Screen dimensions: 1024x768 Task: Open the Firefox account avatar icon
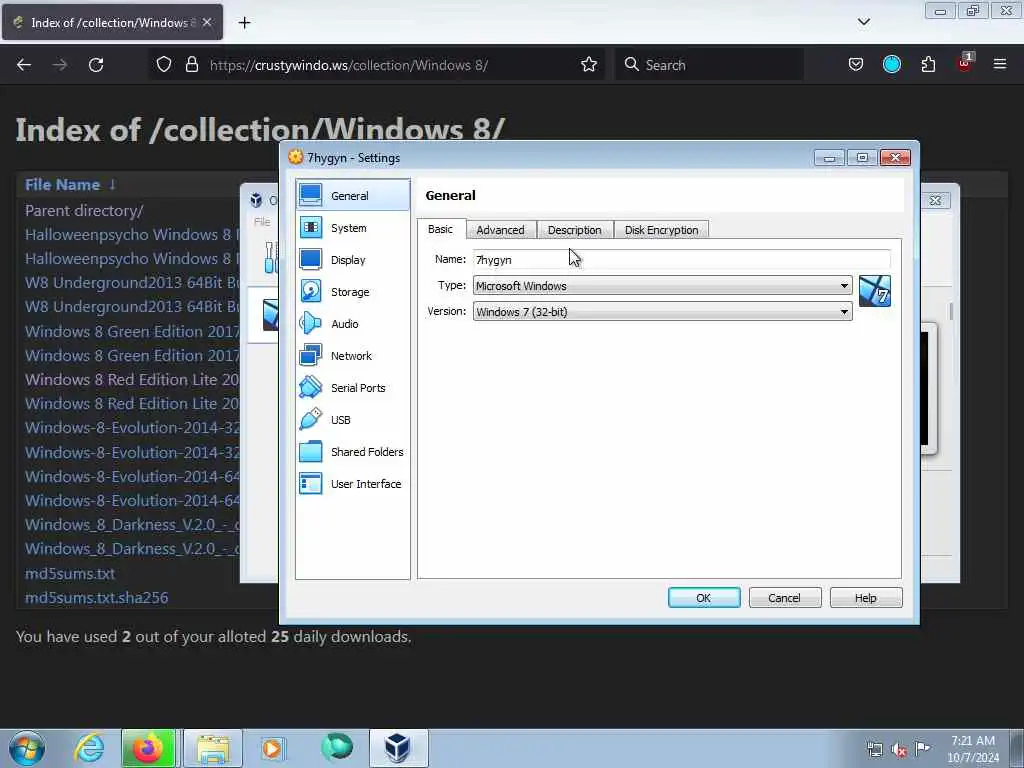pyautogui.click(x=891, y=65)
